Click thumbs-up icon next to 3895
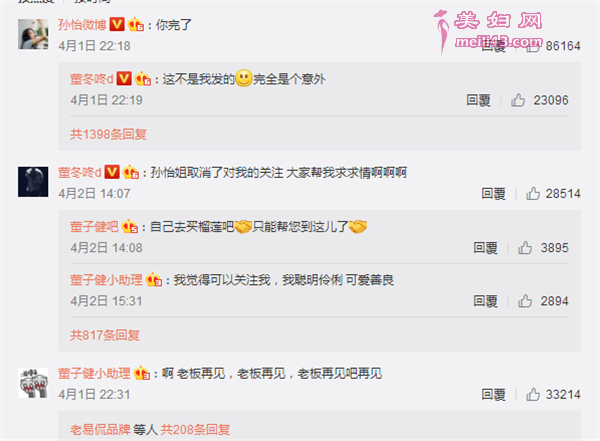Screen dimensions: 600x441 coord(525,248)
